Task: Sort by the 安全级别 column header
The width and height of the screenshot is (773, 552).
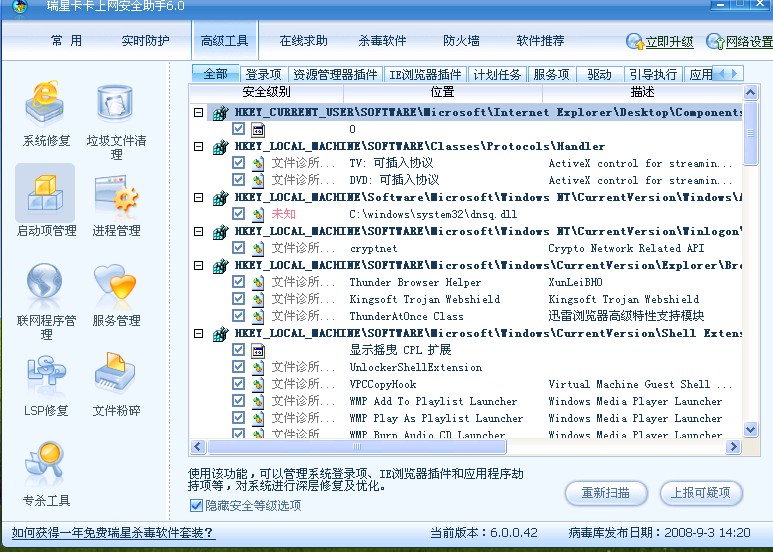Action: 266,92
